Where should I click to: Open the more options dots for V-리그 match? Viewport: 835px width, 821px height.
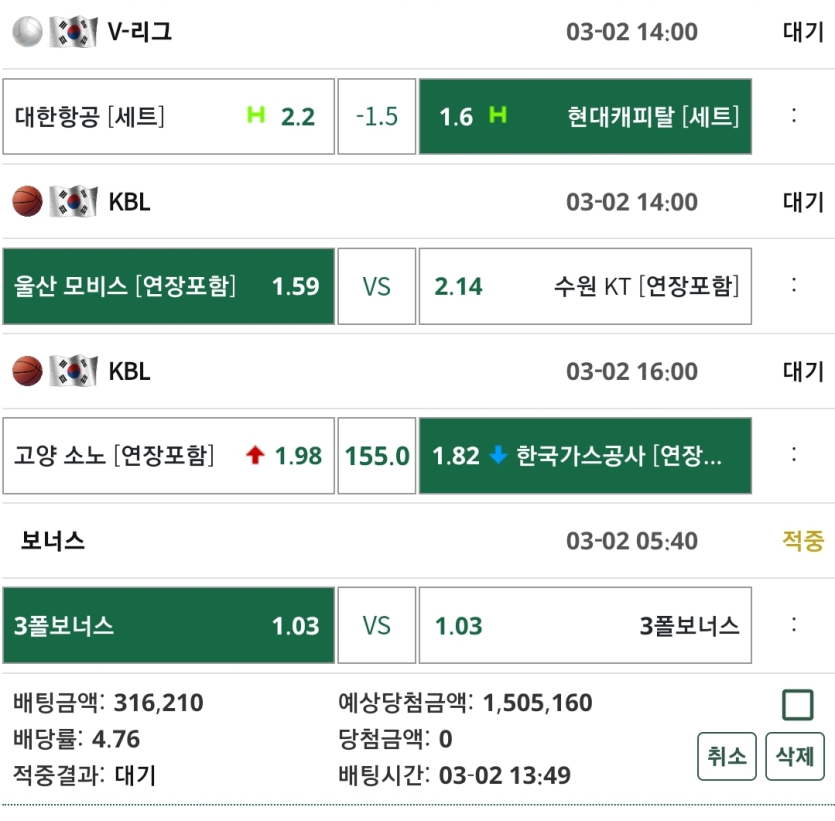coord(794,116)
